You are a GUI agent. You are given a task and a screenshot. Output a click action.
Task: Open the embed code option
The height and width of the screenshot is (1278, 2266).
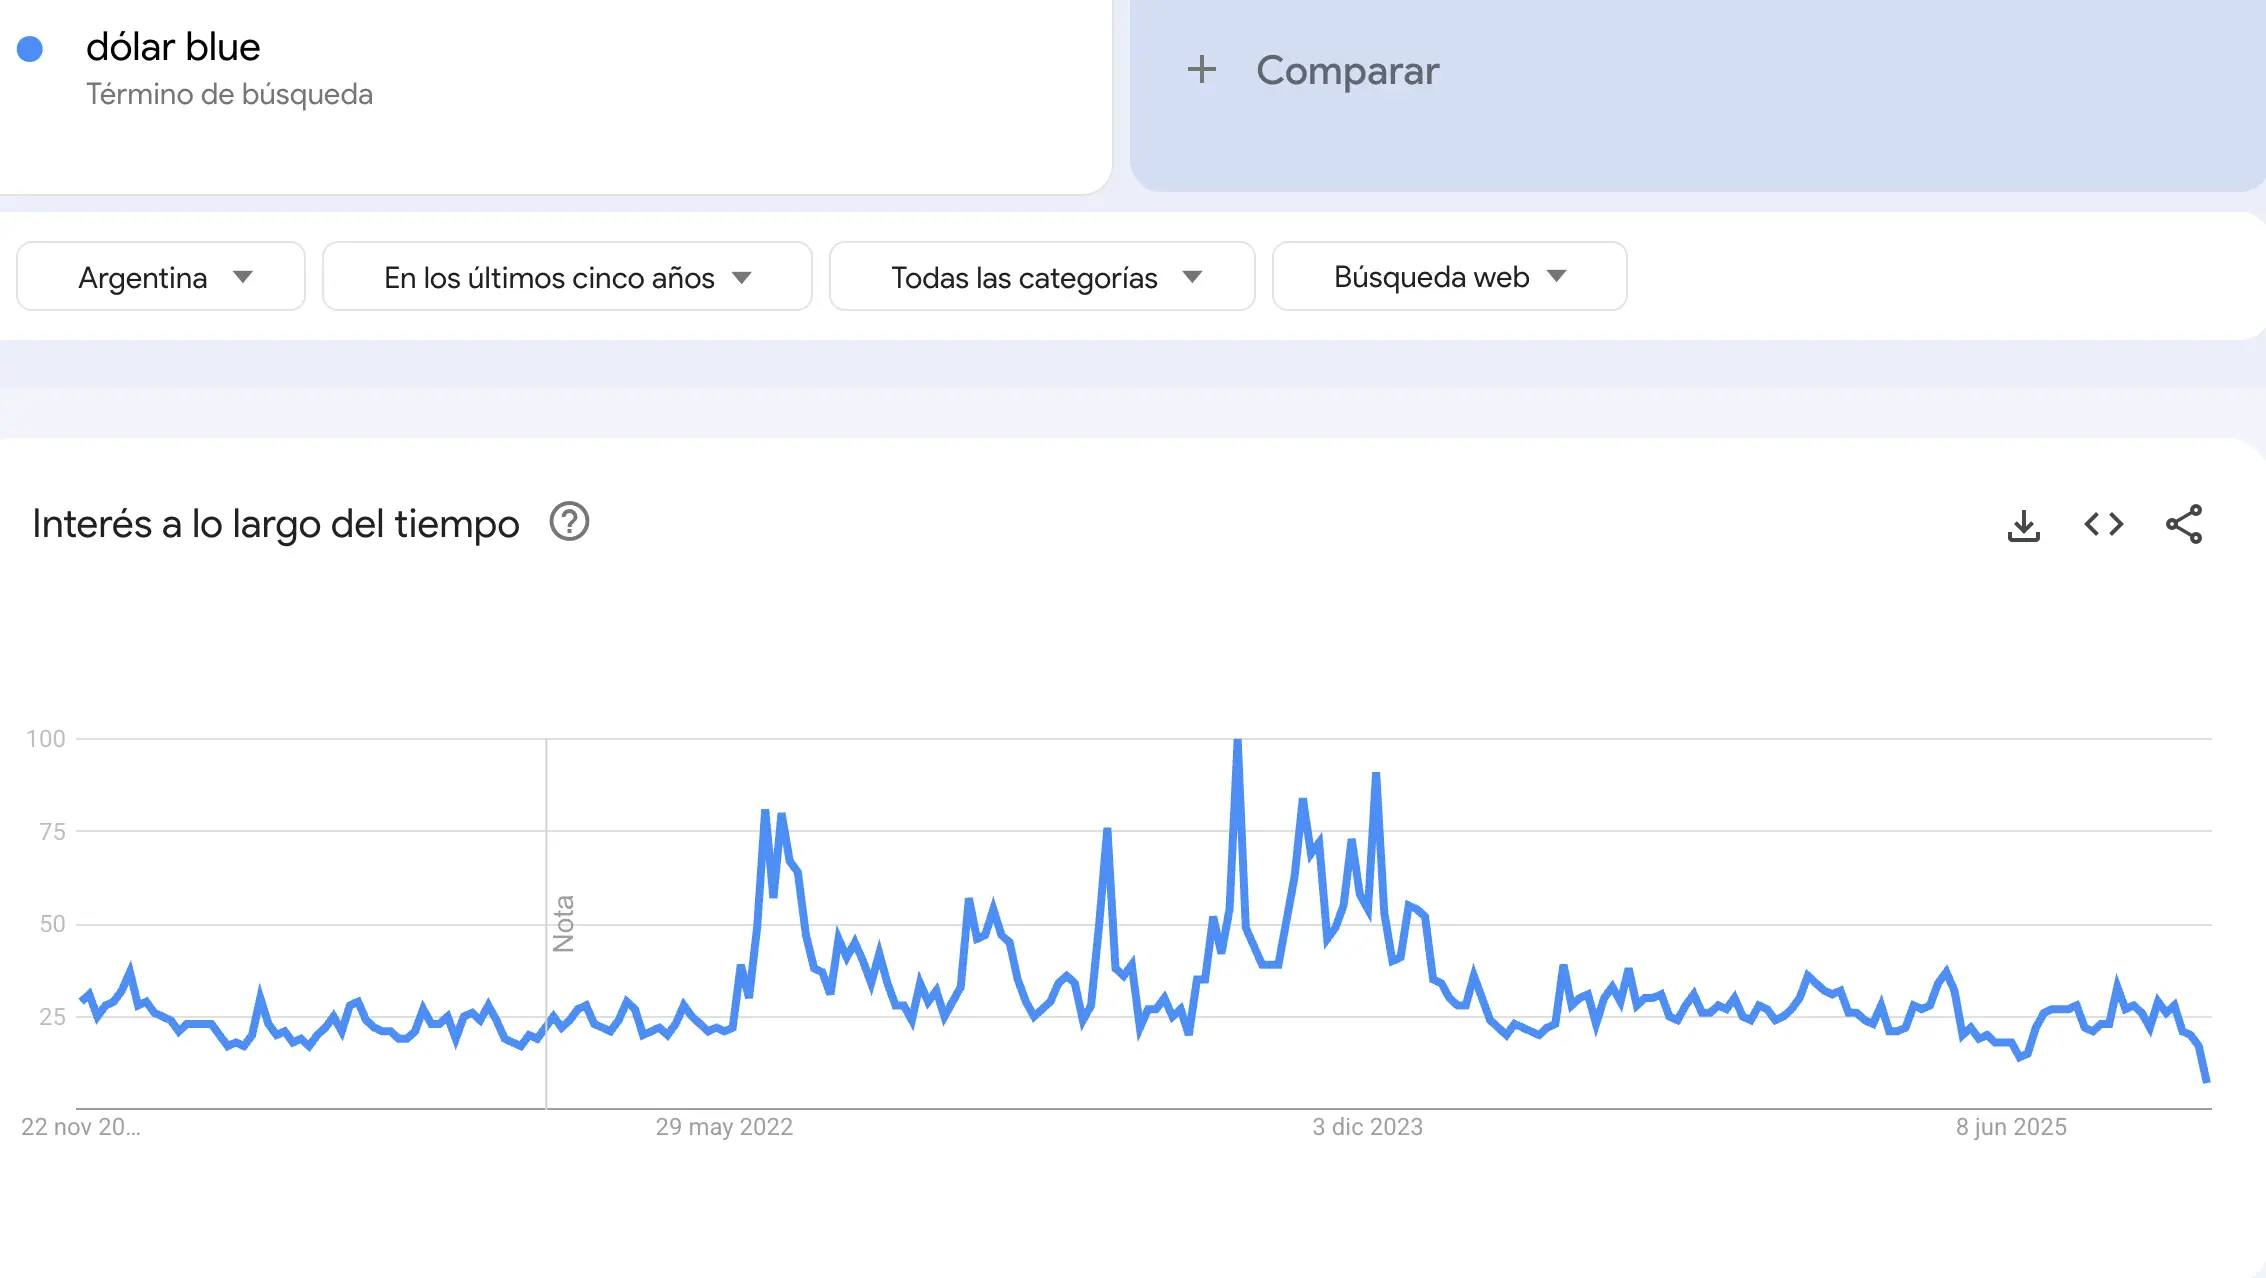pyautogui.click(x=2103, y=523)
